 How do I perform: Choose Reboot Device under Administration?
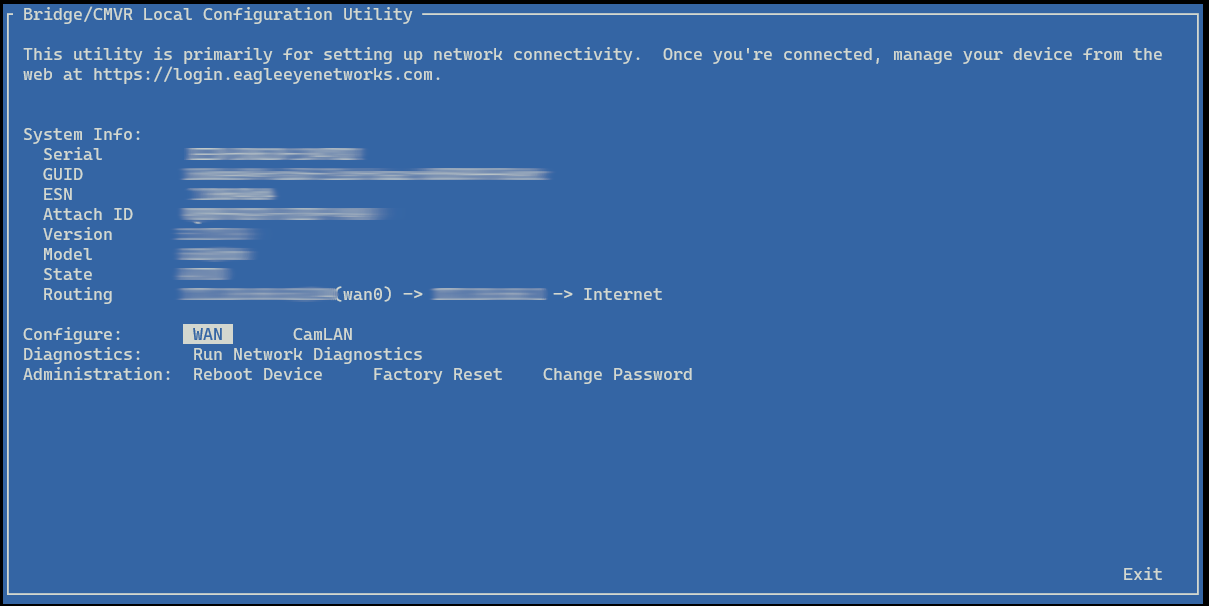258,374
